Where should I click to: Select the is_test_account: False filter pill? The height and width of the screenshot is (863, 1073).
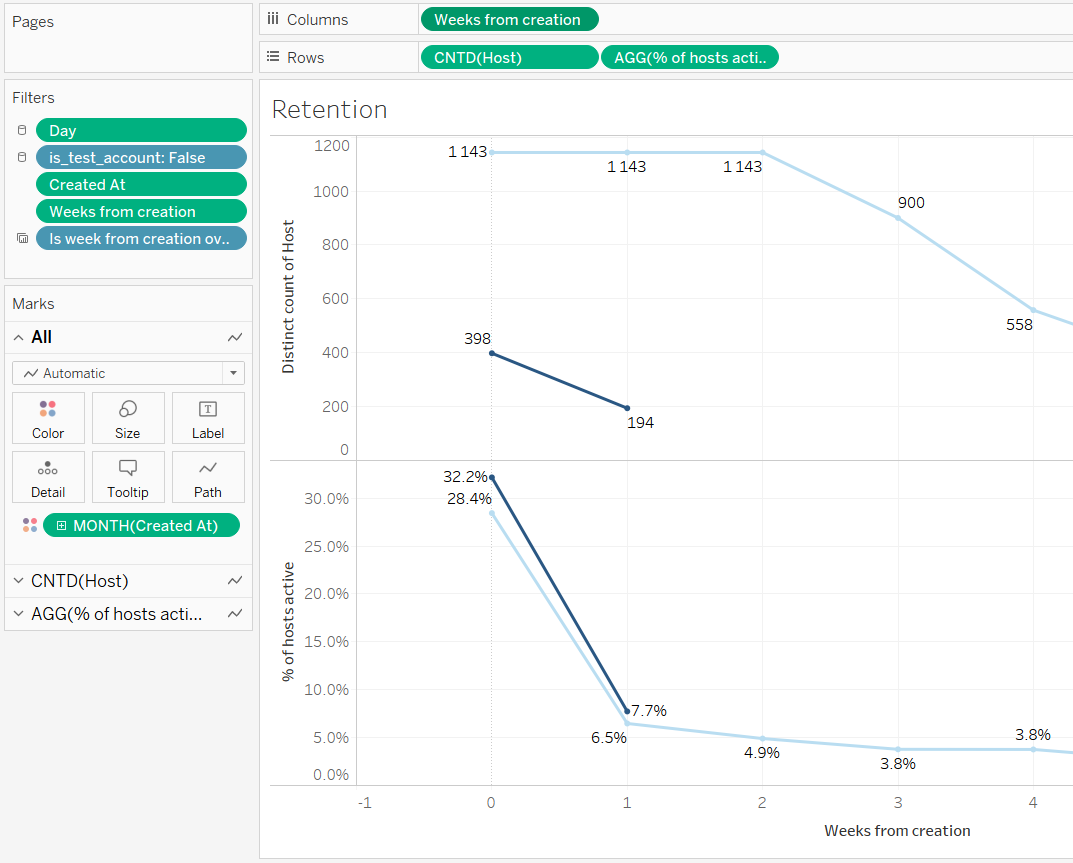pyautogui.click(x=141, y=157)
